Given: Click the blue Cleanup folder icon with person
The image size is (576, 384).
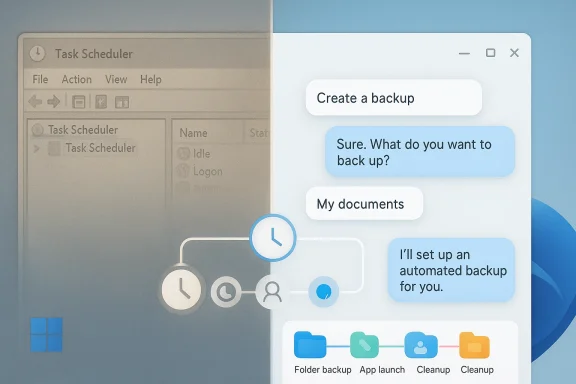Looking at the screenshot, I should coord(421,345).
